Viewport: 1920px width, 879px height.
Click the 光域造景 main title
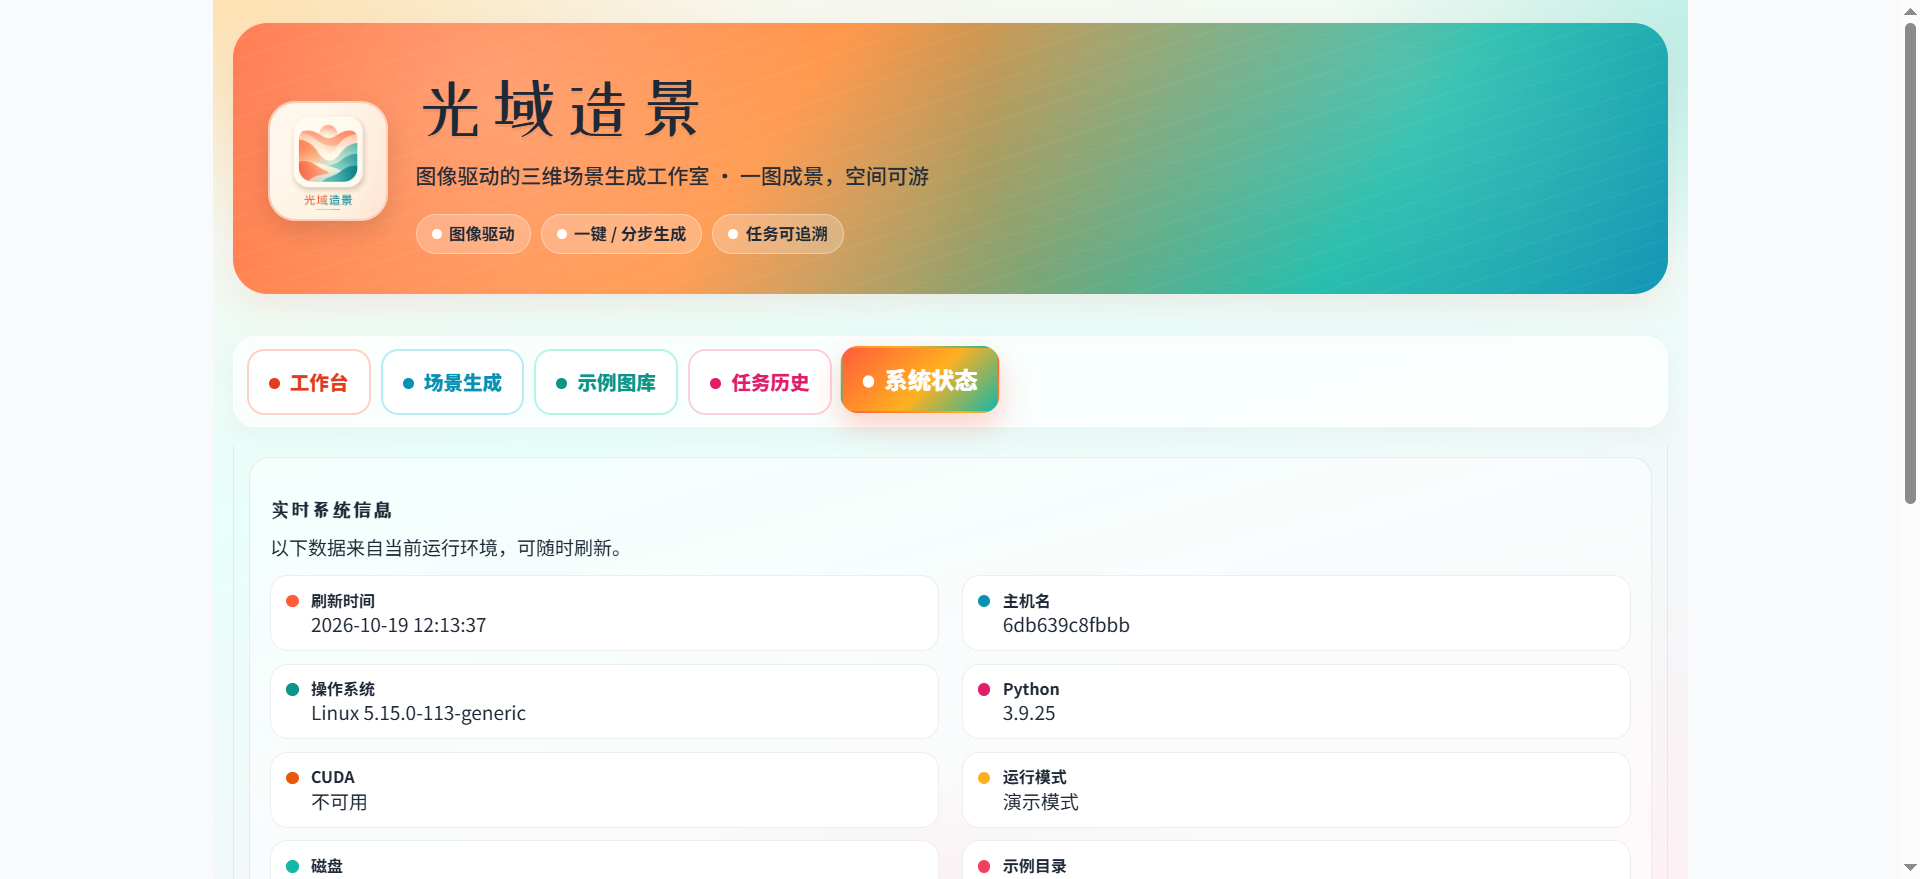pyautogui.click(x=561, y=109)
